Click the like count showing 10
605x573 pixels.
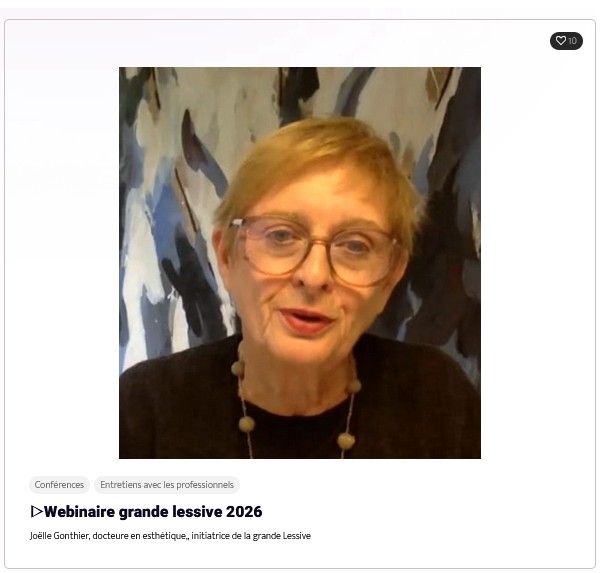pyautogui.click(x=572, y=41)
